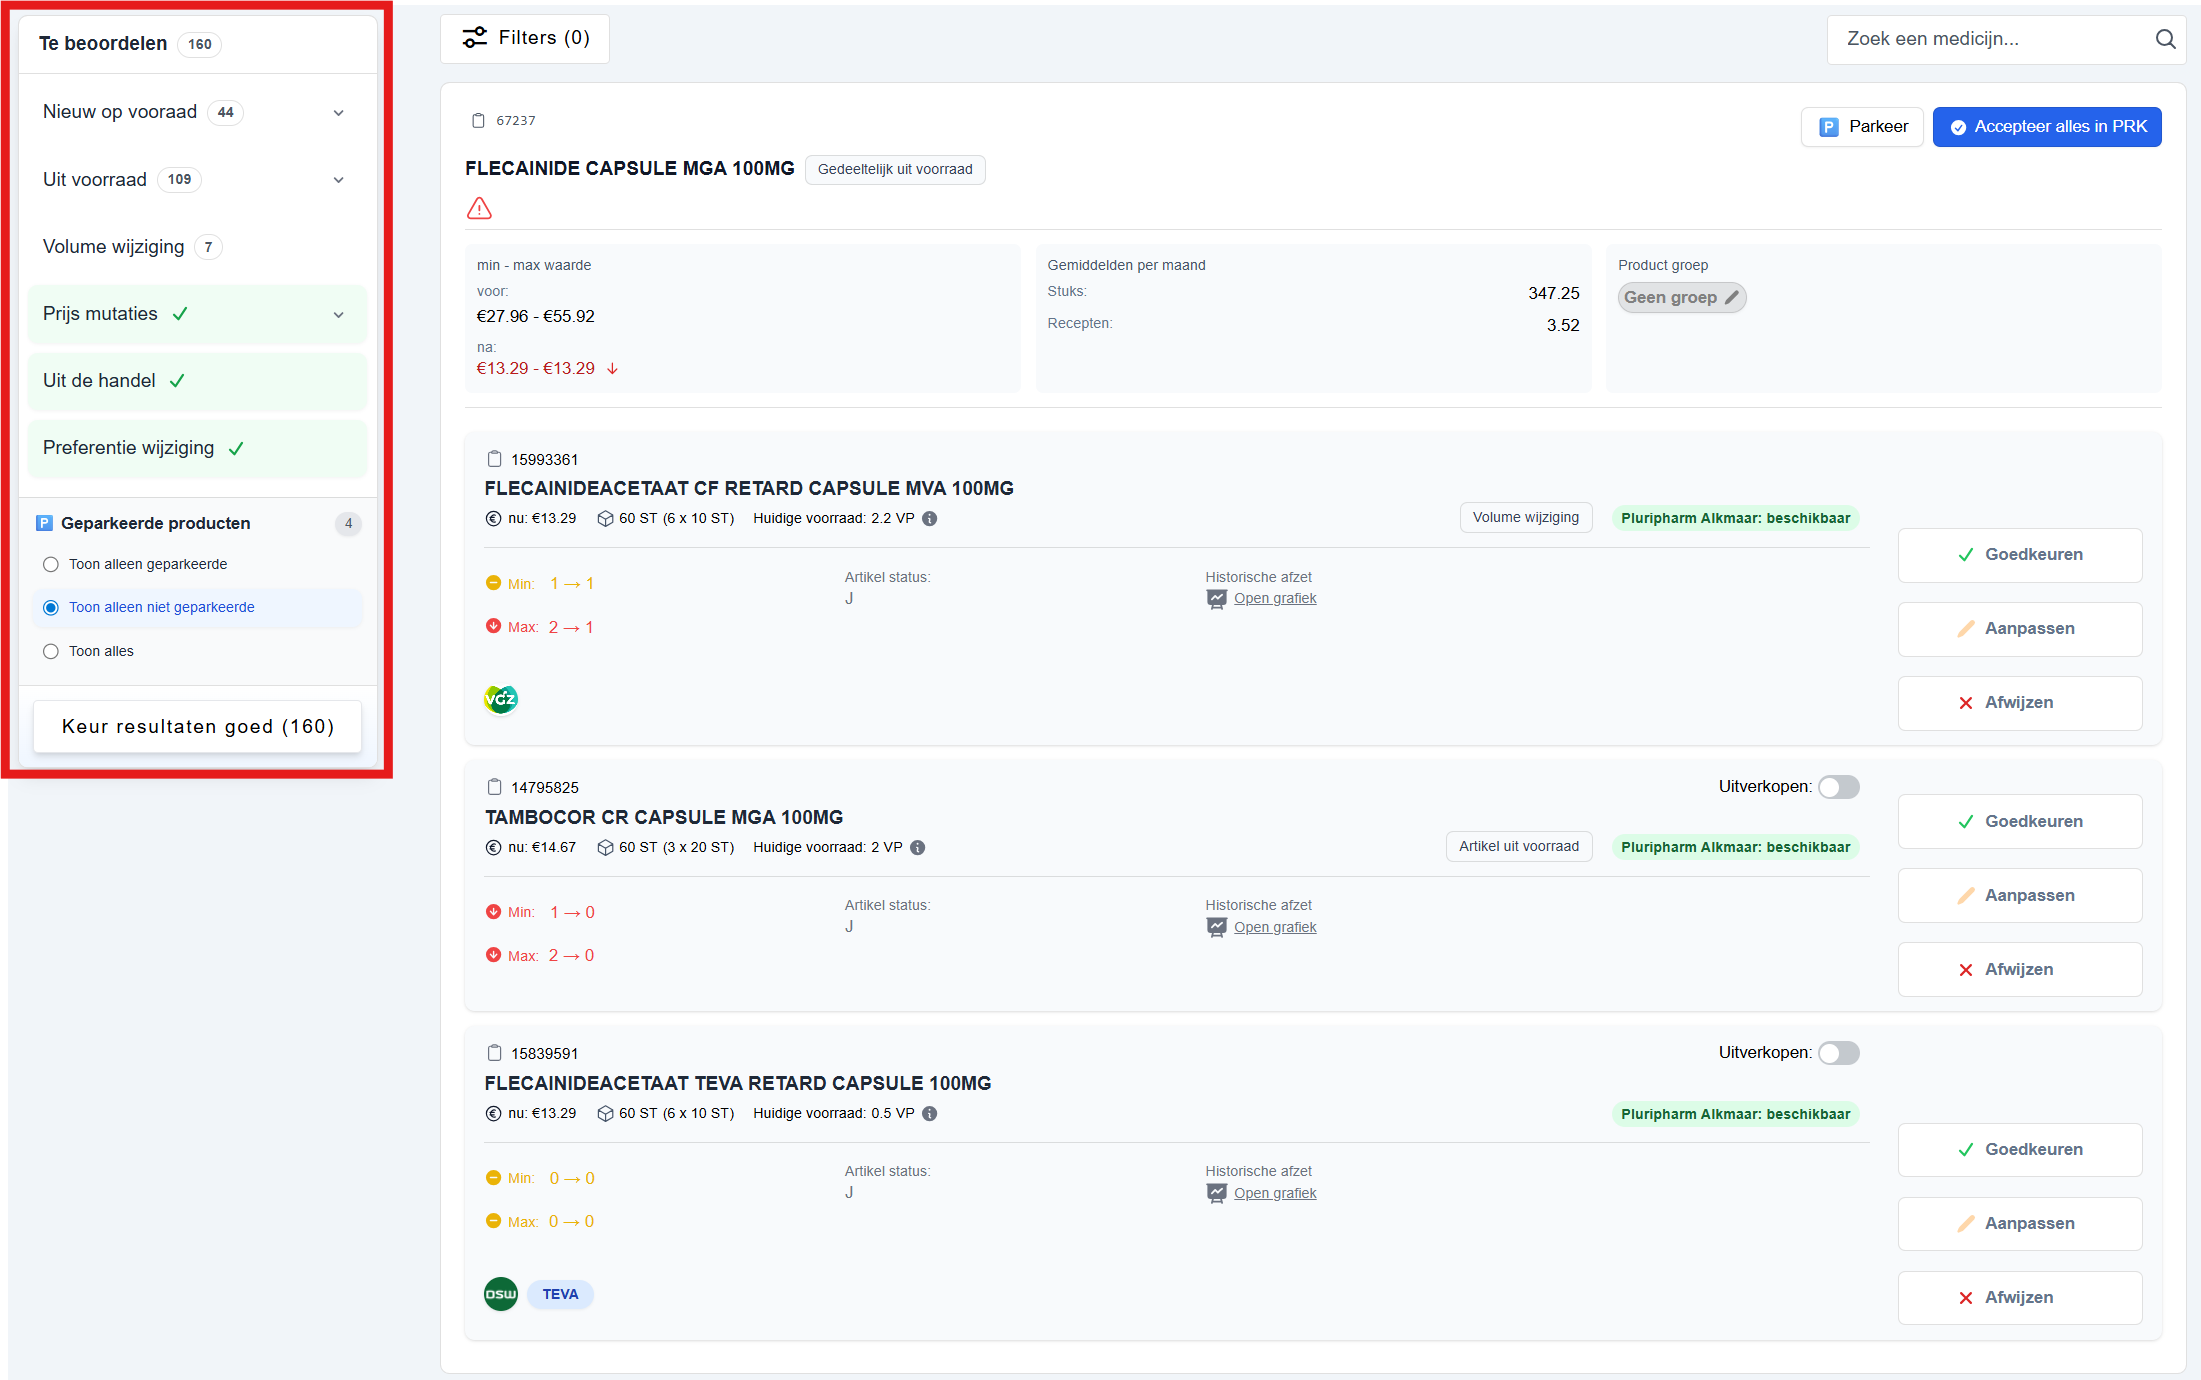Click the chart icon for FLECAINIDEACETAAT CF afzet
Image resolution: width=2201 pixels, height=1380 pixels.
[x=1216, y=598]
